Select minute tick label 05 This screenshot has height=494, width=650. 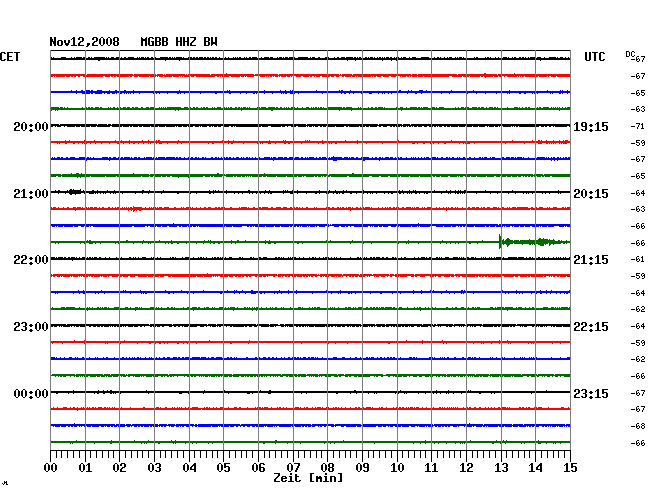[223, 468]
